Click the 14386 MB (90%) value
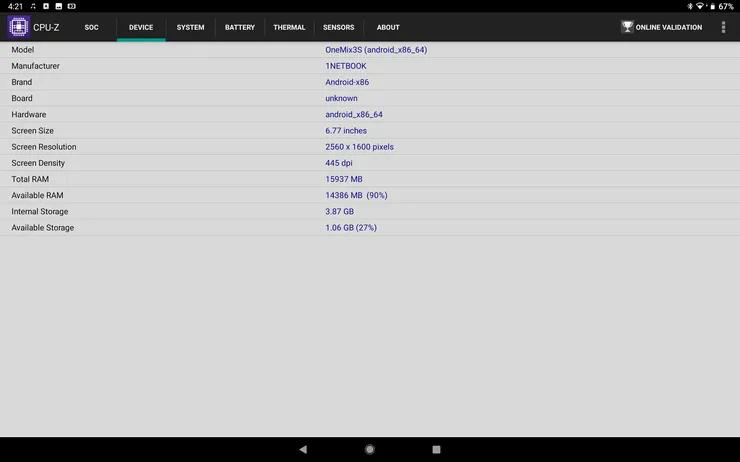Viewport: 740px width, 462px height. (356, 195)
